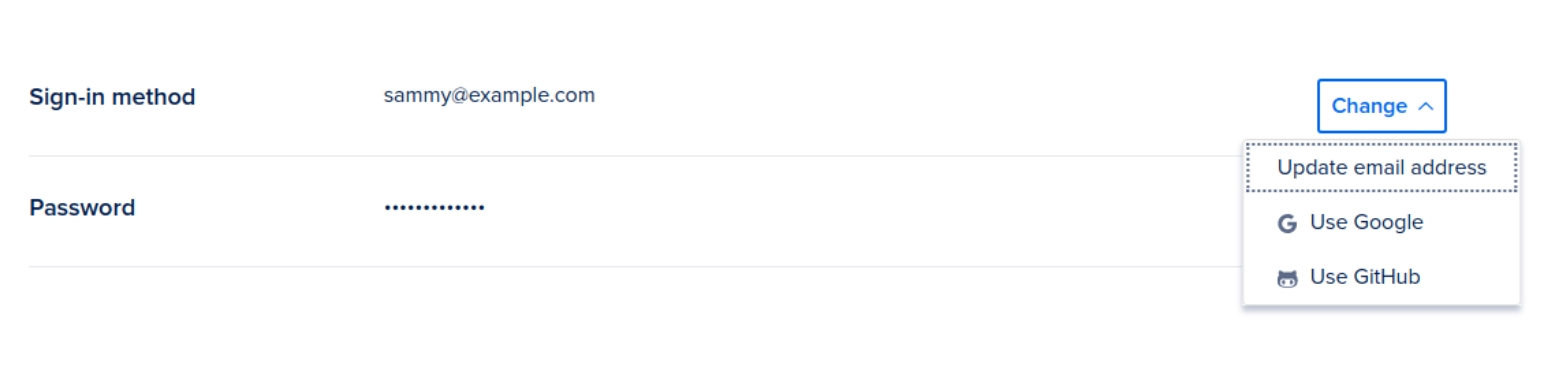Viewport: 1544px width, 372px height.
Task: Click the sammy@example.com email text
Action: tap(489, 95)
